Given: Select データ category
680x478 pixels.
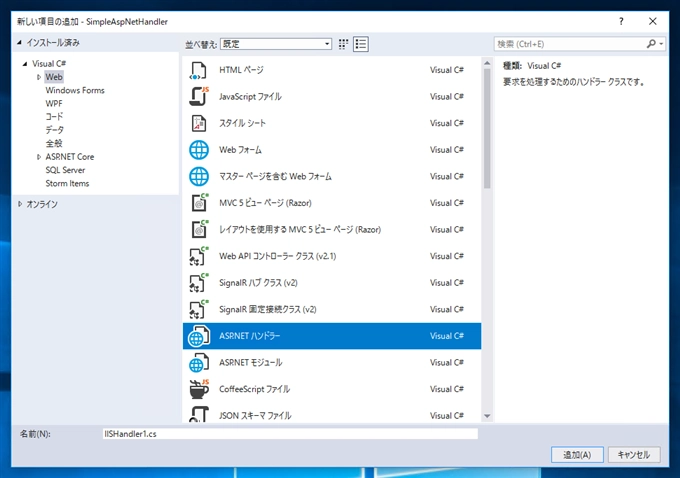Looking at the screenshot, I should pyautogui.click(x=55, y=130).
